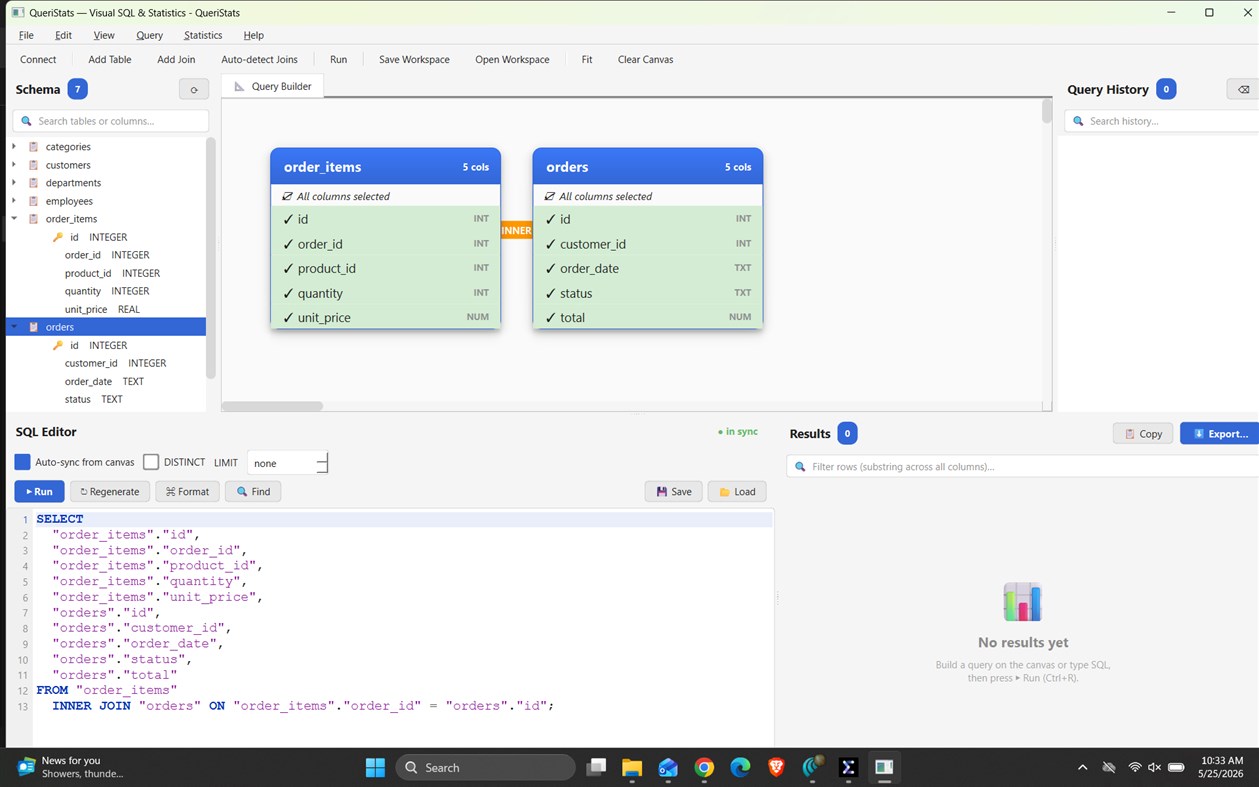Click the Format button
The height and width of the screenshot is (787, 1259).
click(187, 491)
